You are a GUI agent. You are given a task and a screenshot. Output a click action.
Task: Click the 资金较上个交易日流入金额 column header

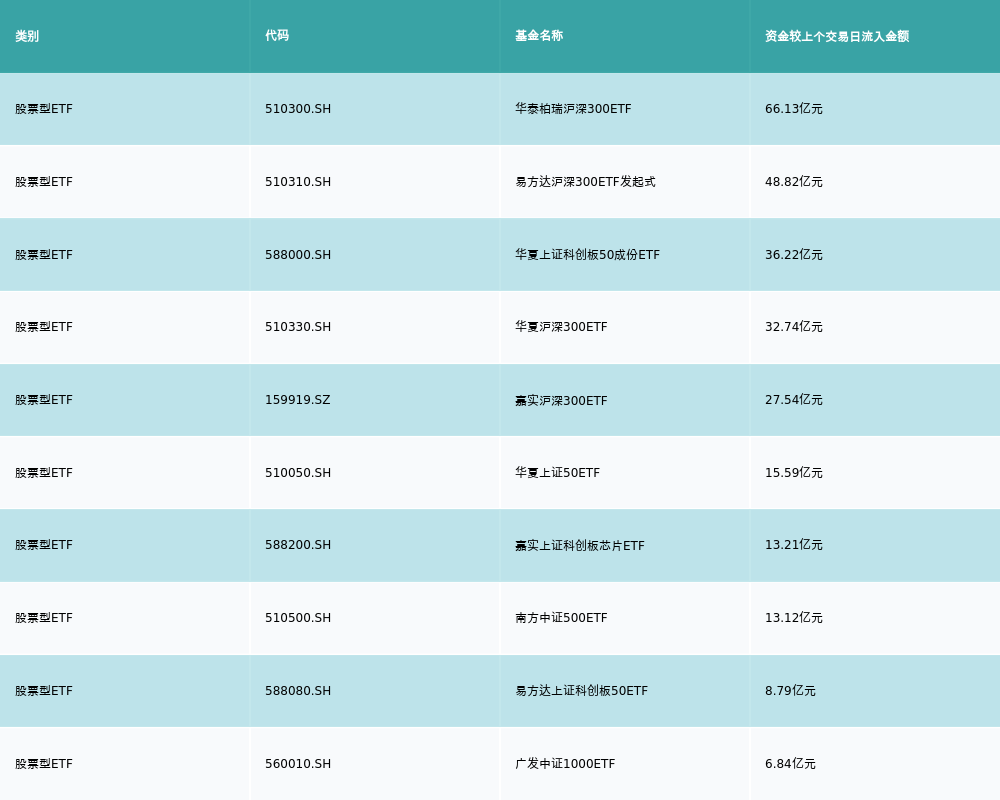pos(837,36)
